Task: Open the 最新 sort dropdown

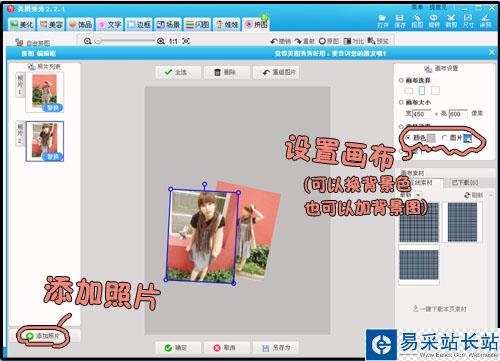Action: click(410, 195)
